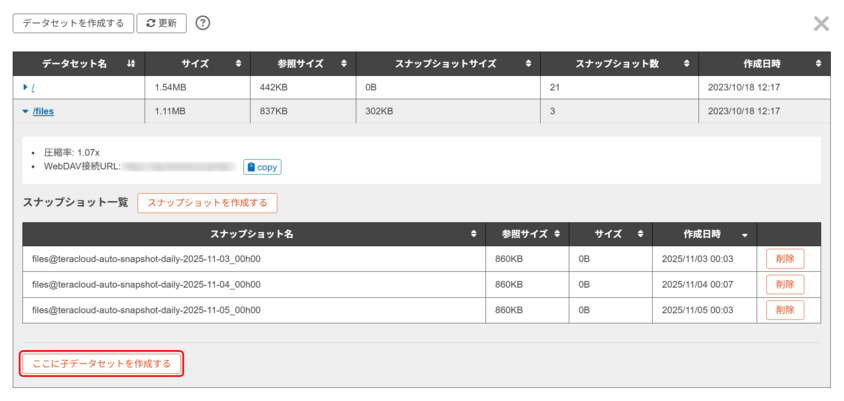This screenshot has width=844, height=401.
Task: Click データセットを作成する button
Action: (x=72, y=23)
